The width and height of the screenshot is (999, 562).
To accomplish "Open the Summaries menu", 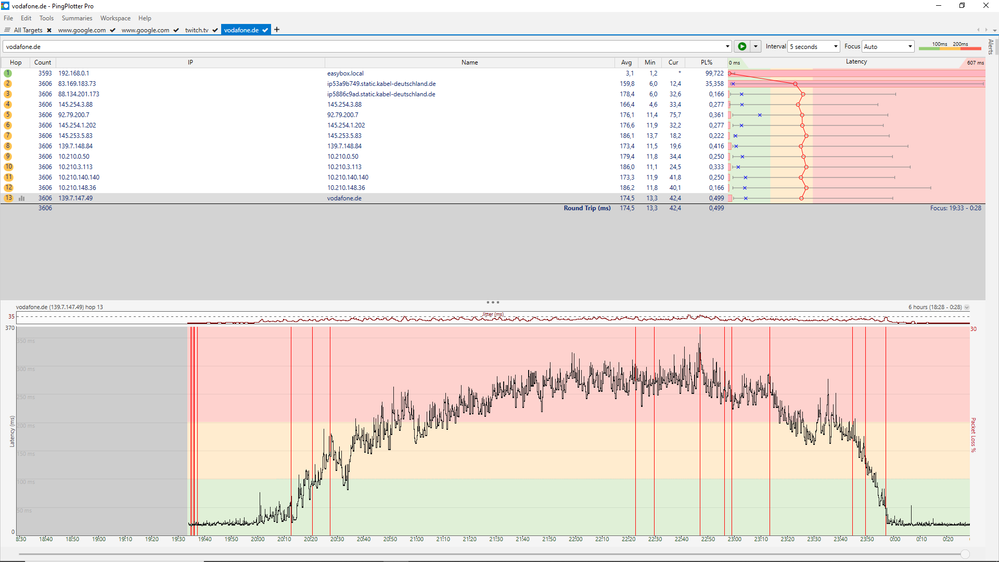I will pyautogui.click(x=77, y=18).
